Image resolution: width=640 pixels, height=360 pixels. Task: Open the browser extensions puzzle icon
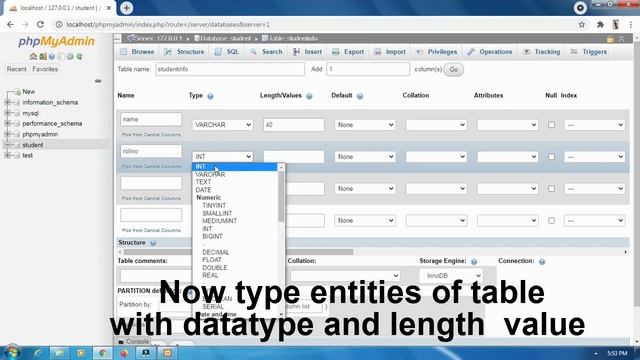pos(600,24)
